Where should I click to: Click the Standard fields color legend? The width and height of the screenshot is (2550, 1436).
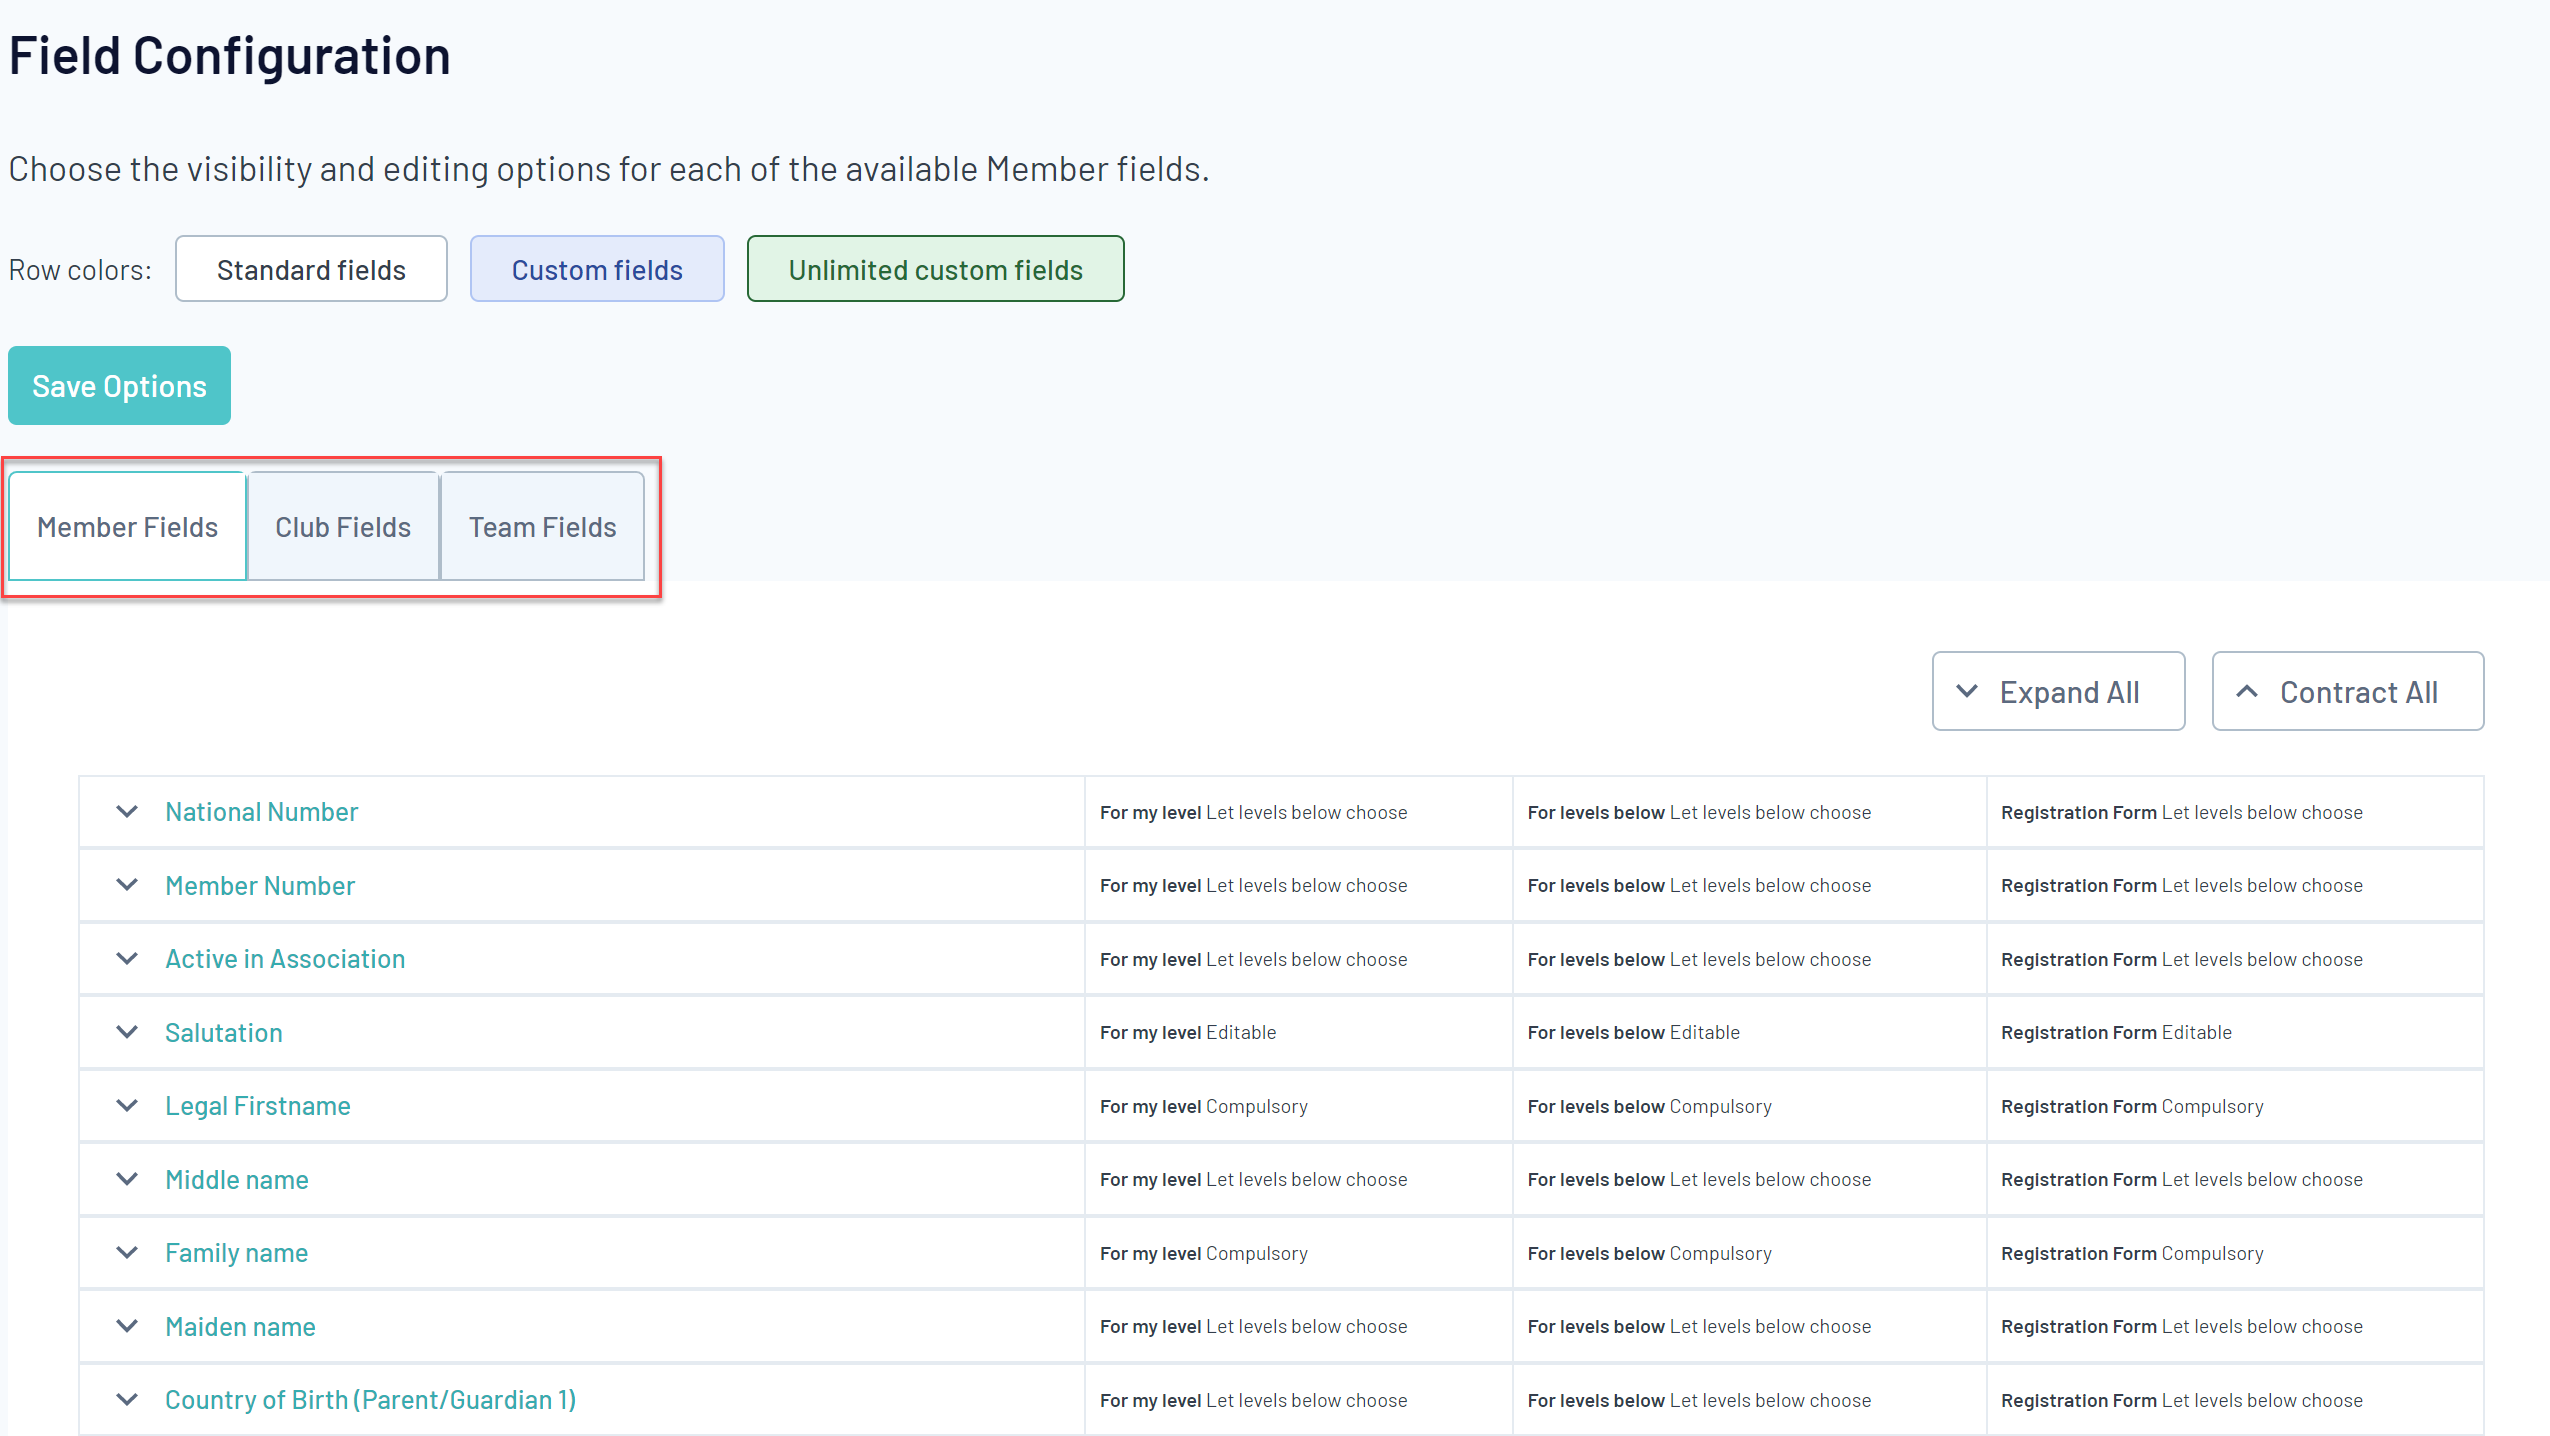(x=311, y=270)
